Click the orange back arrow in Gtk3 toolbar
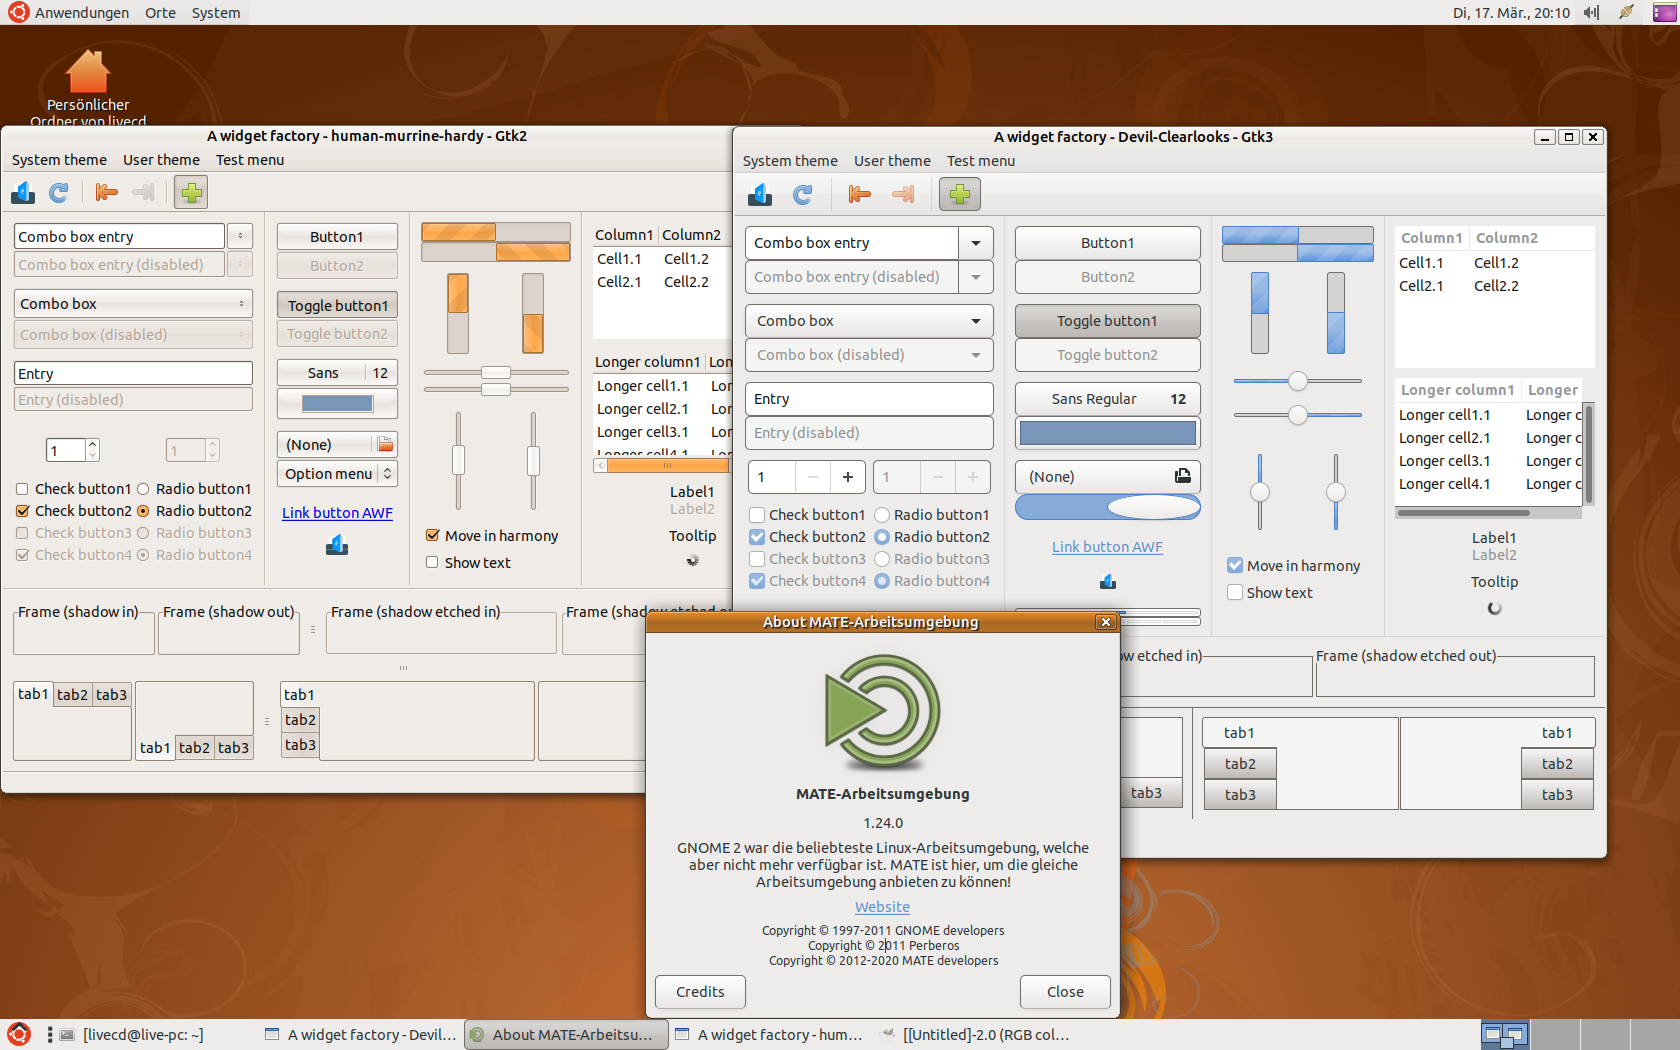This screenshot has height=1050, width=1680. coord(859,194)
